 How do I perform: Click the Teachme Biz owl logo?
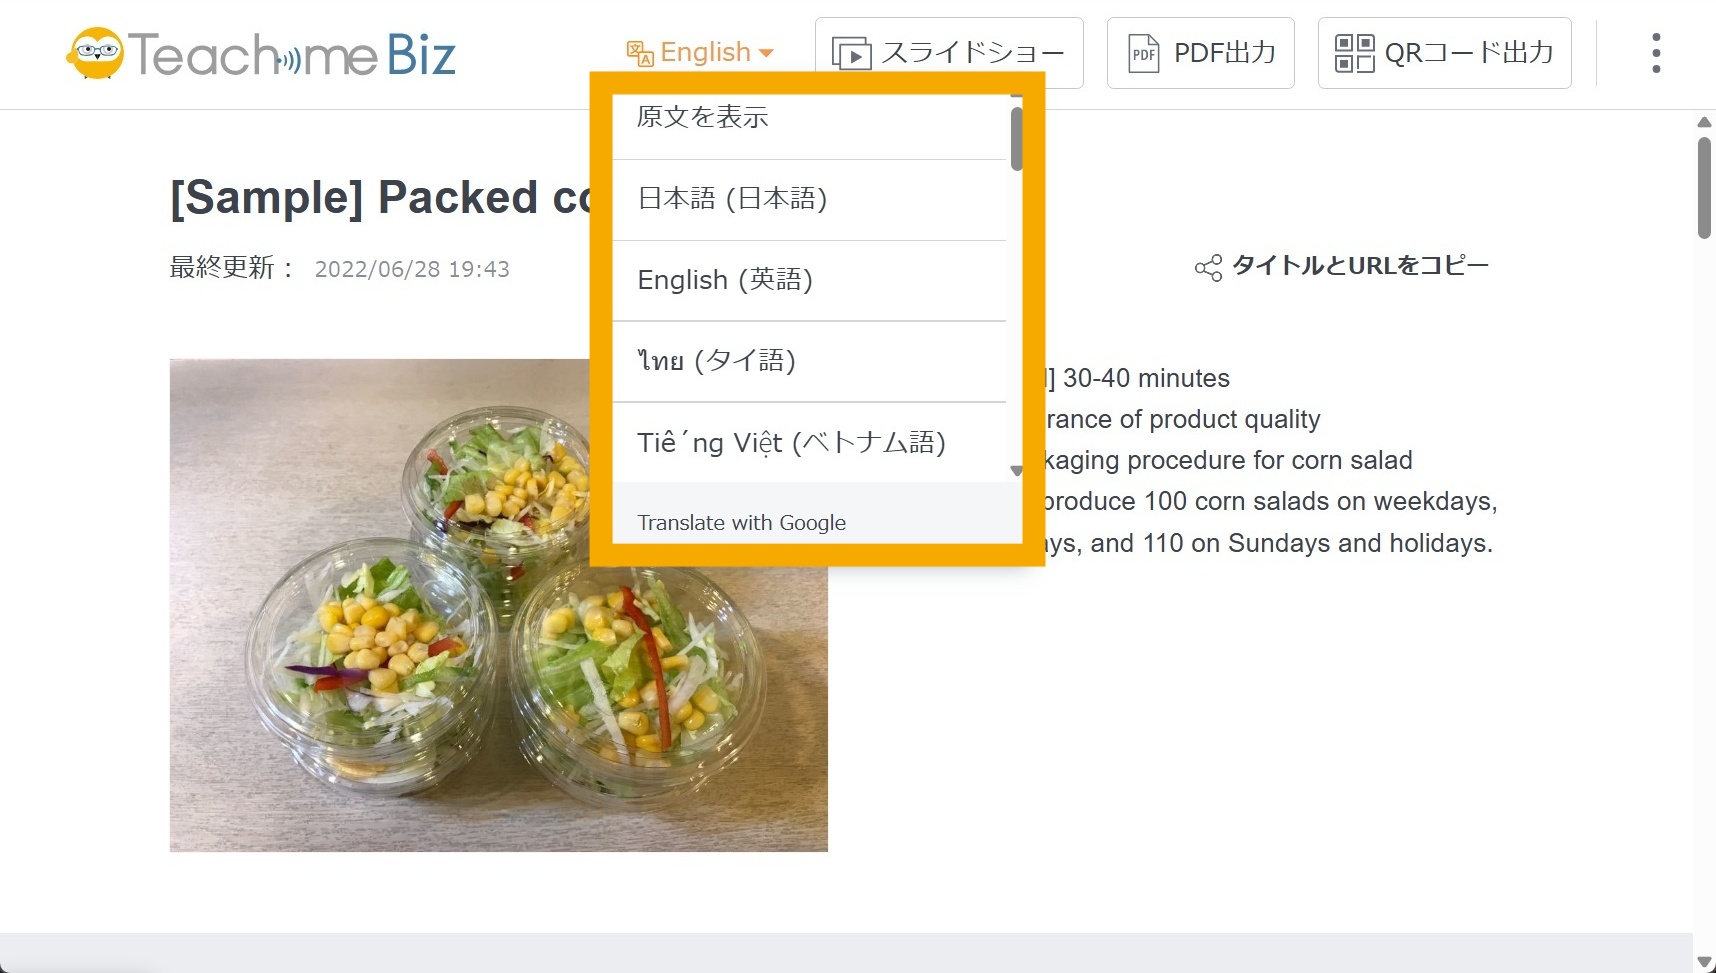96,53
